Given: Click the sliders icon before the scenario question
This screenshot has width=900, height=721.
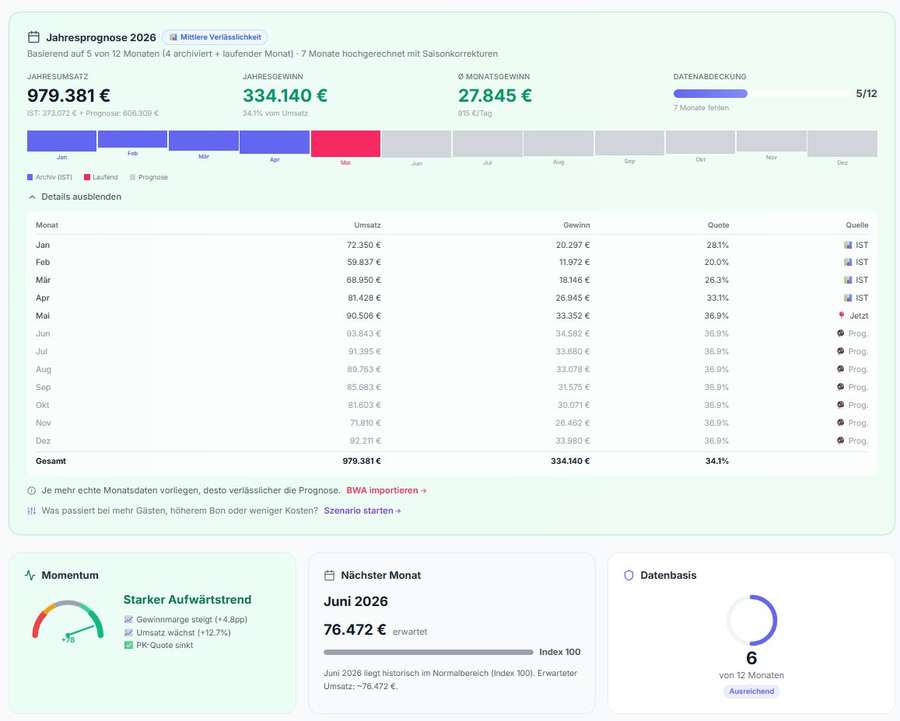Looking at the screenshot, I should coord(32,510).
